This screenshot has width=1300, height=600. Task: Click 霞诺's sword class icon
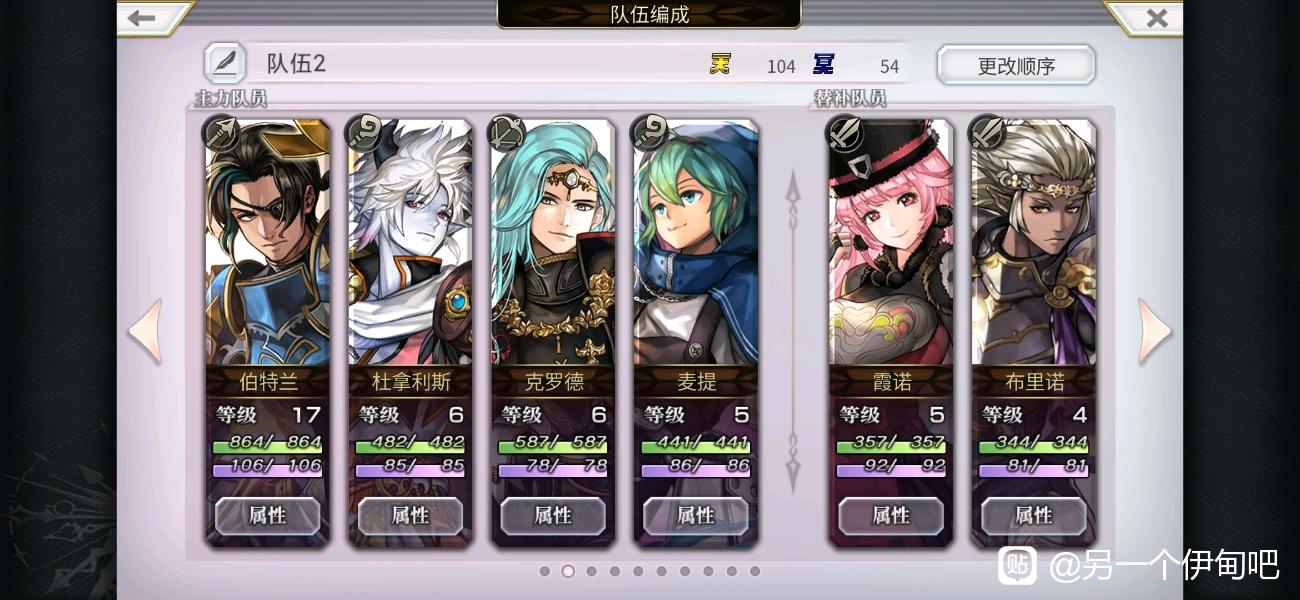click(844, 133)
